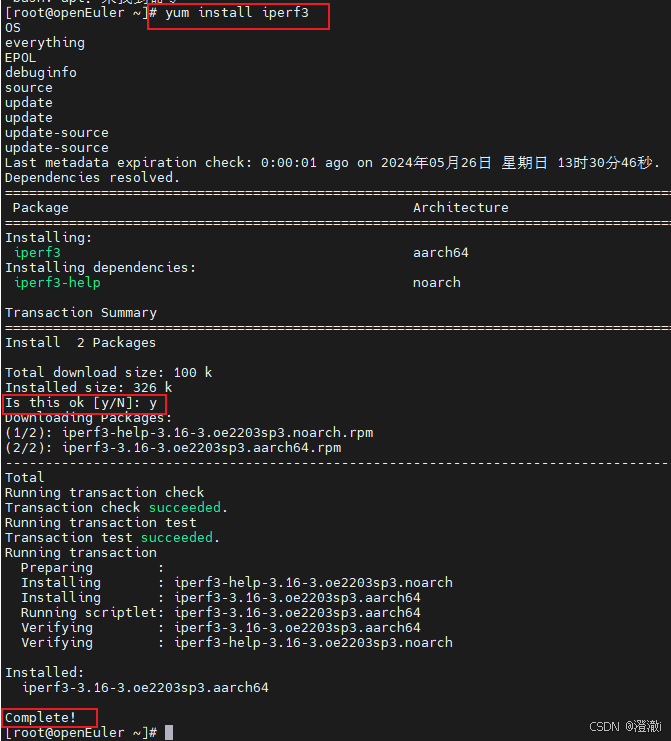Click the 'EPOL' repository line
671x741 pixels.
tap(20, 58)
